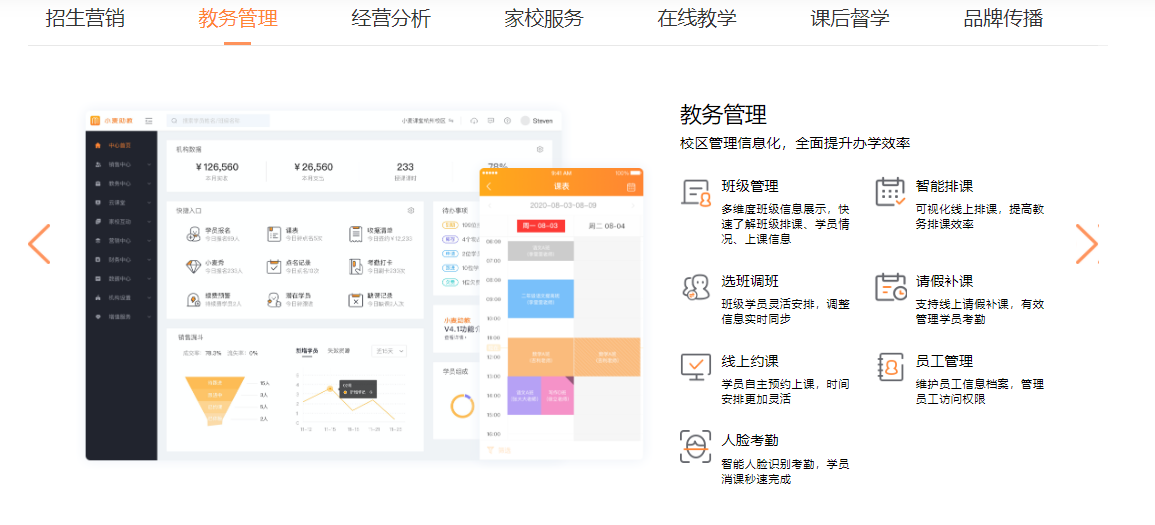Expand the 财务中心 sidebar menu

pos(122,260)
